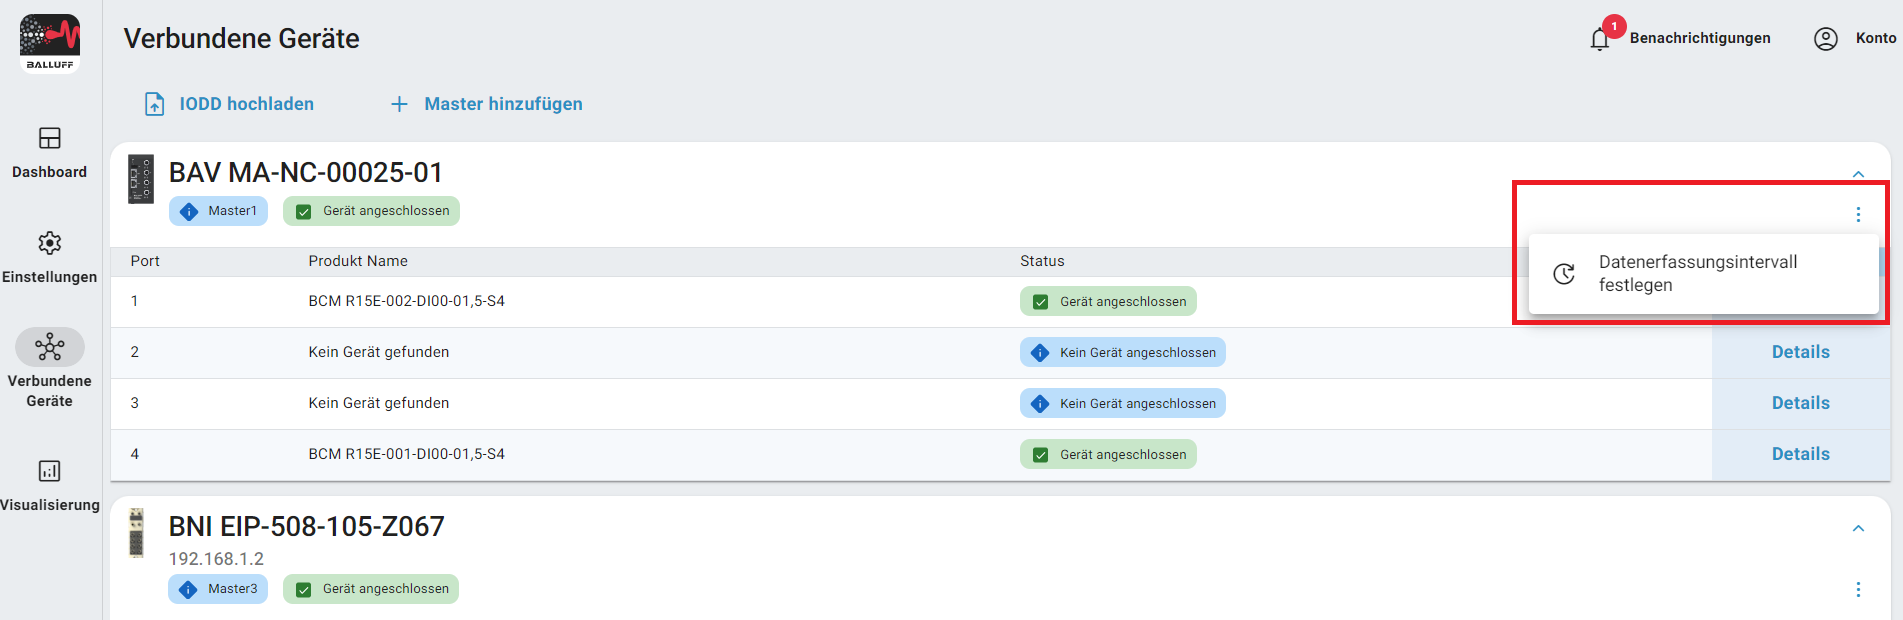Open Details for port 4
The image size is (1903, 620).
coord(1800,454)
